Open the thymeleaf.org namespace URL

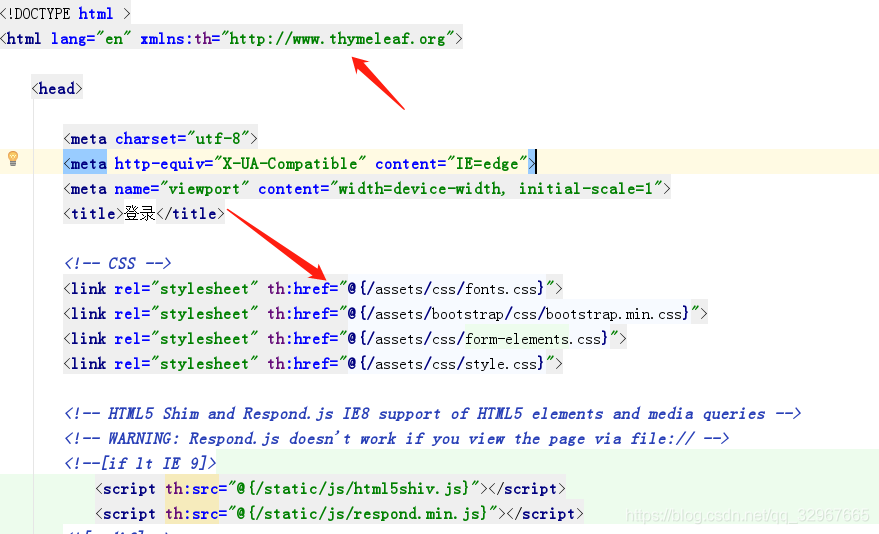[341, 39]
